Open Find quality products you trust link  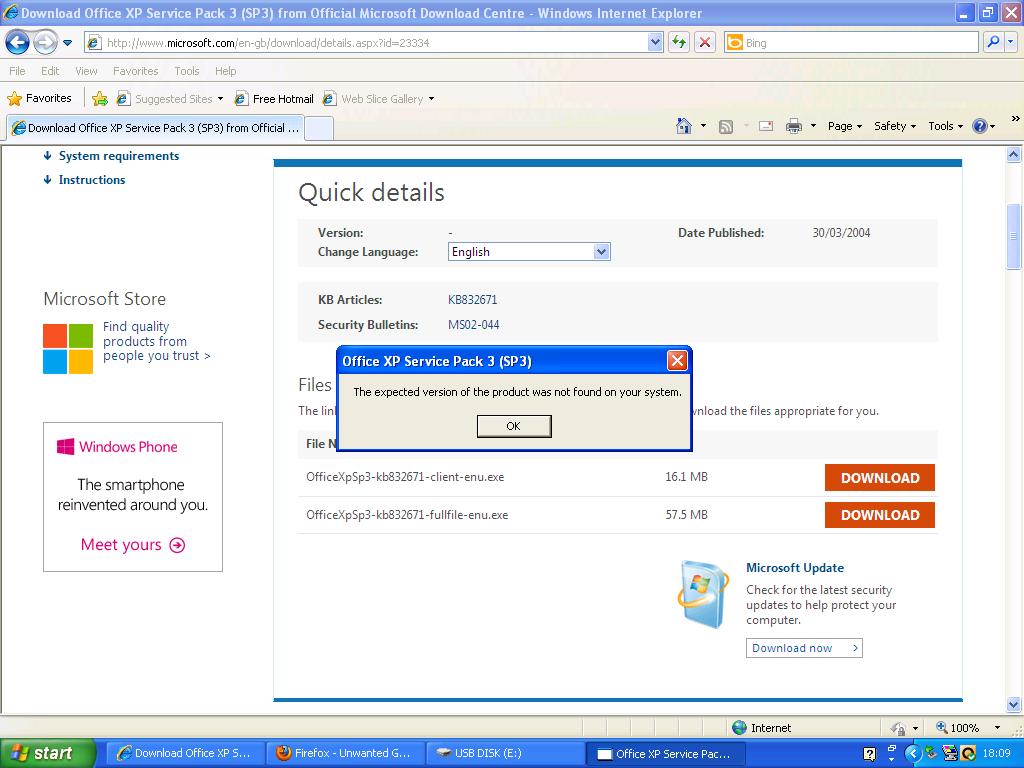156,341
